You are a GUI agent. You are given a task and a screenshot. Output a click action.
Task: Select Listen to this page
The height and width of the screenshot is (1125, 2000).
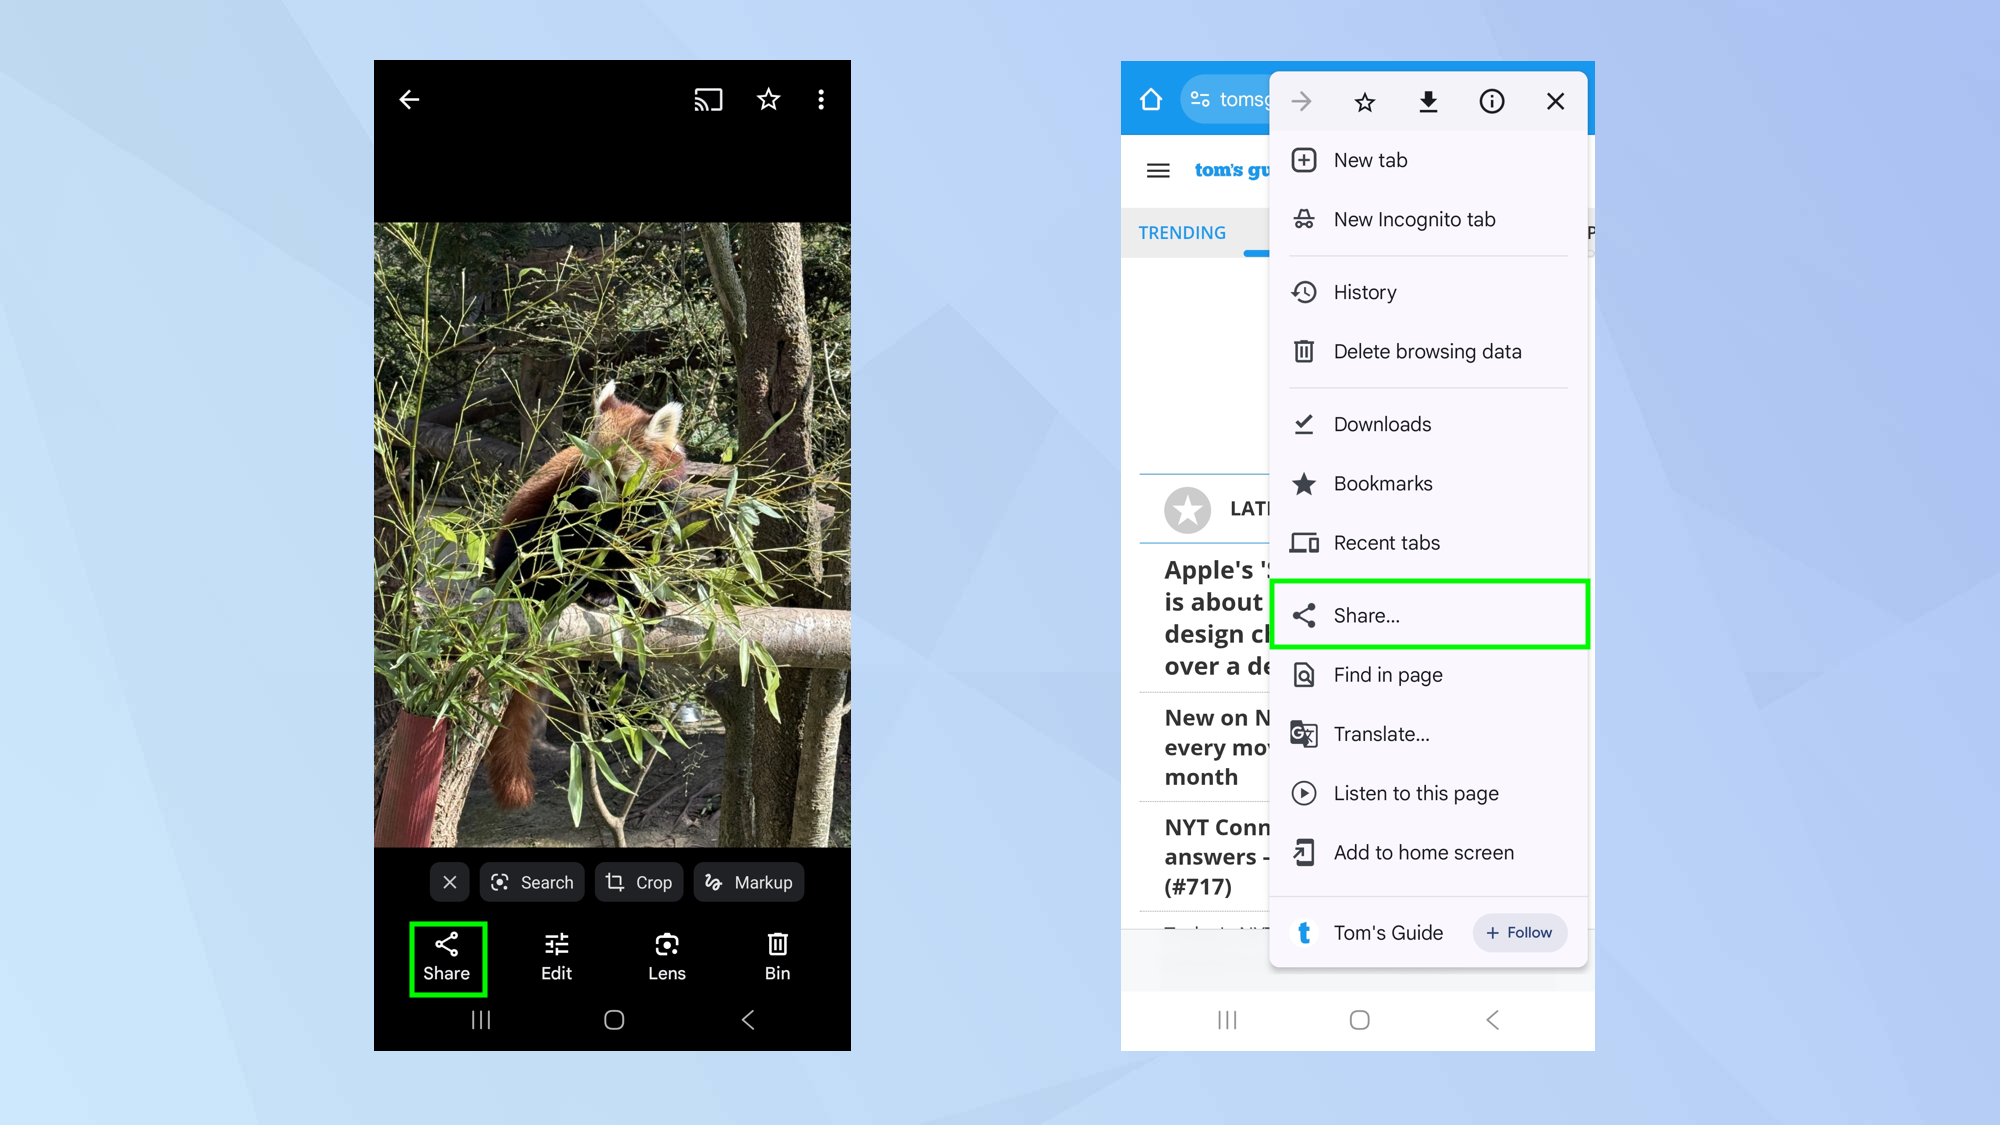point(1416,793)
